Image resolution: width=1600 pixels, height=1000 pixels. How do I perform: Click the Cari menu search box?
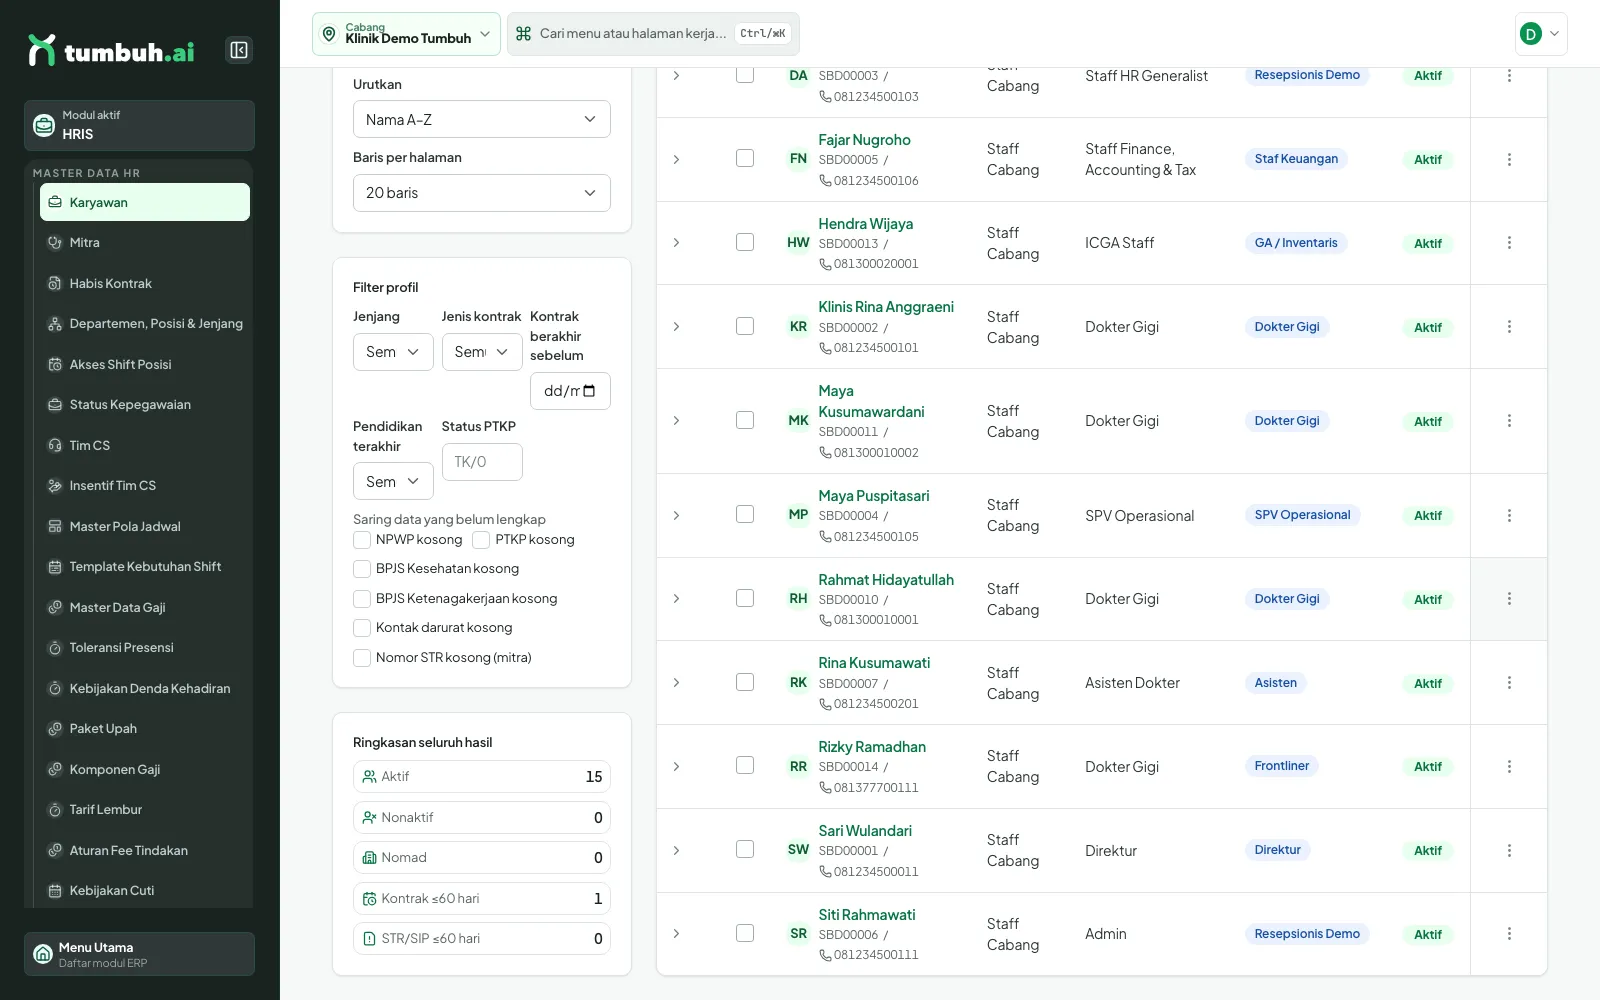click(x=653, y=34)
